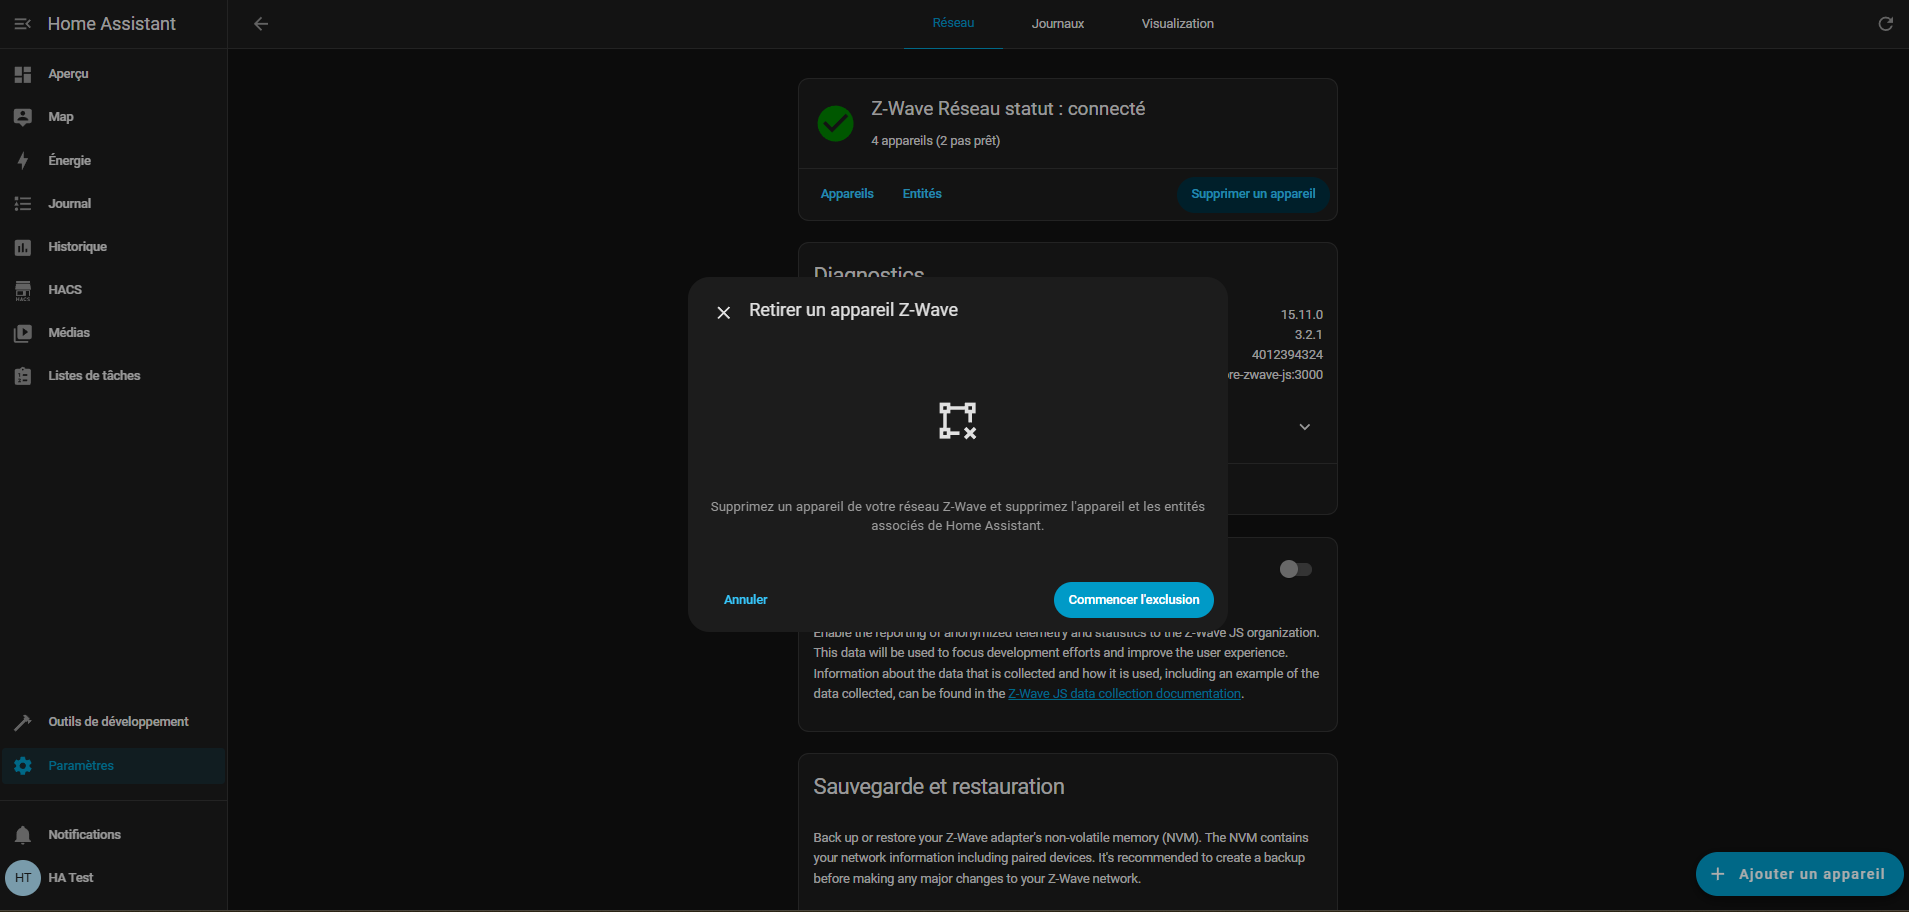The height and width of the screenshot is (912, 1909).
Task: Open the Paramètres gear item
Action: coord(81,766)
